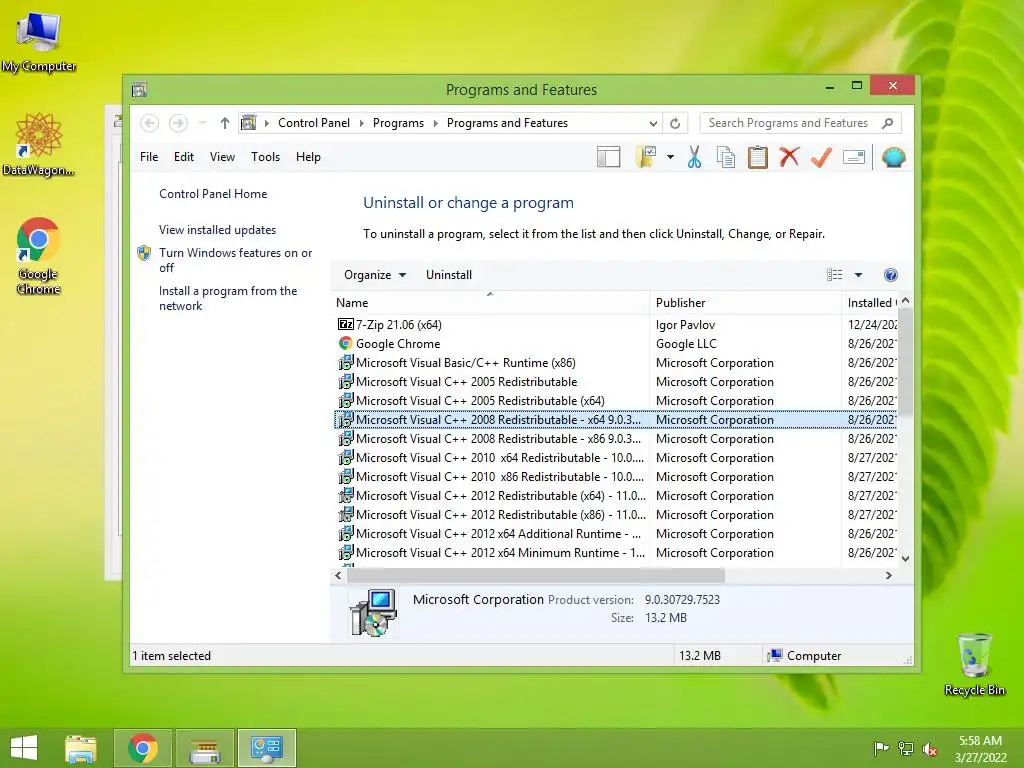Select Google Chrome in program list
This screenshot has height=768, width=1024.
point(615,344)
